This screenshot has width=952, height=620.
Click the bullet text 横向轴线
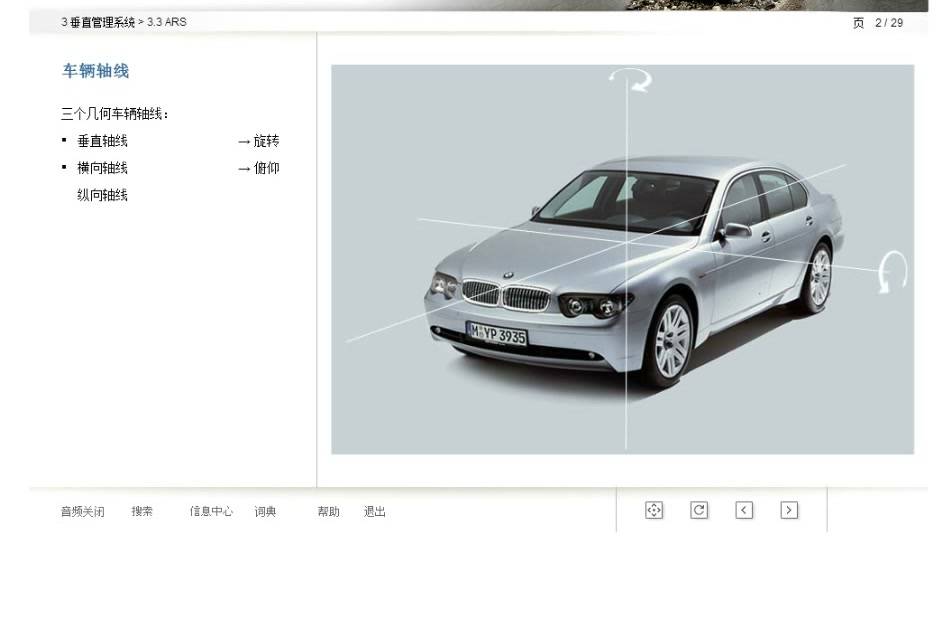point(102,168)
